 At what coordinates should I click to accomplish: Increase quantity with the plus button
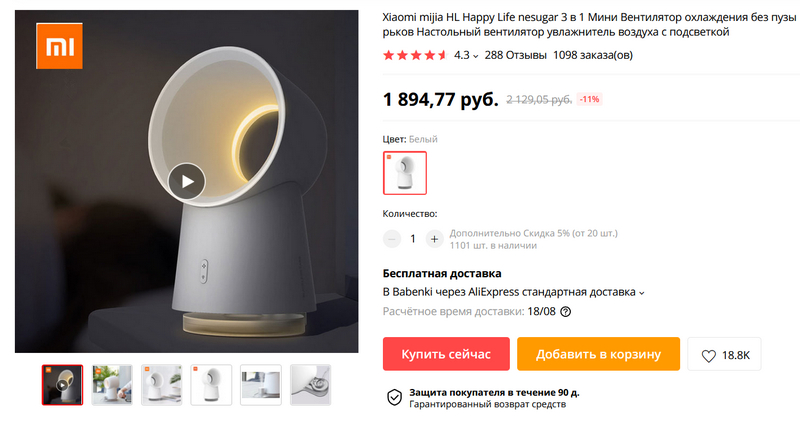(x=434, y=239)
